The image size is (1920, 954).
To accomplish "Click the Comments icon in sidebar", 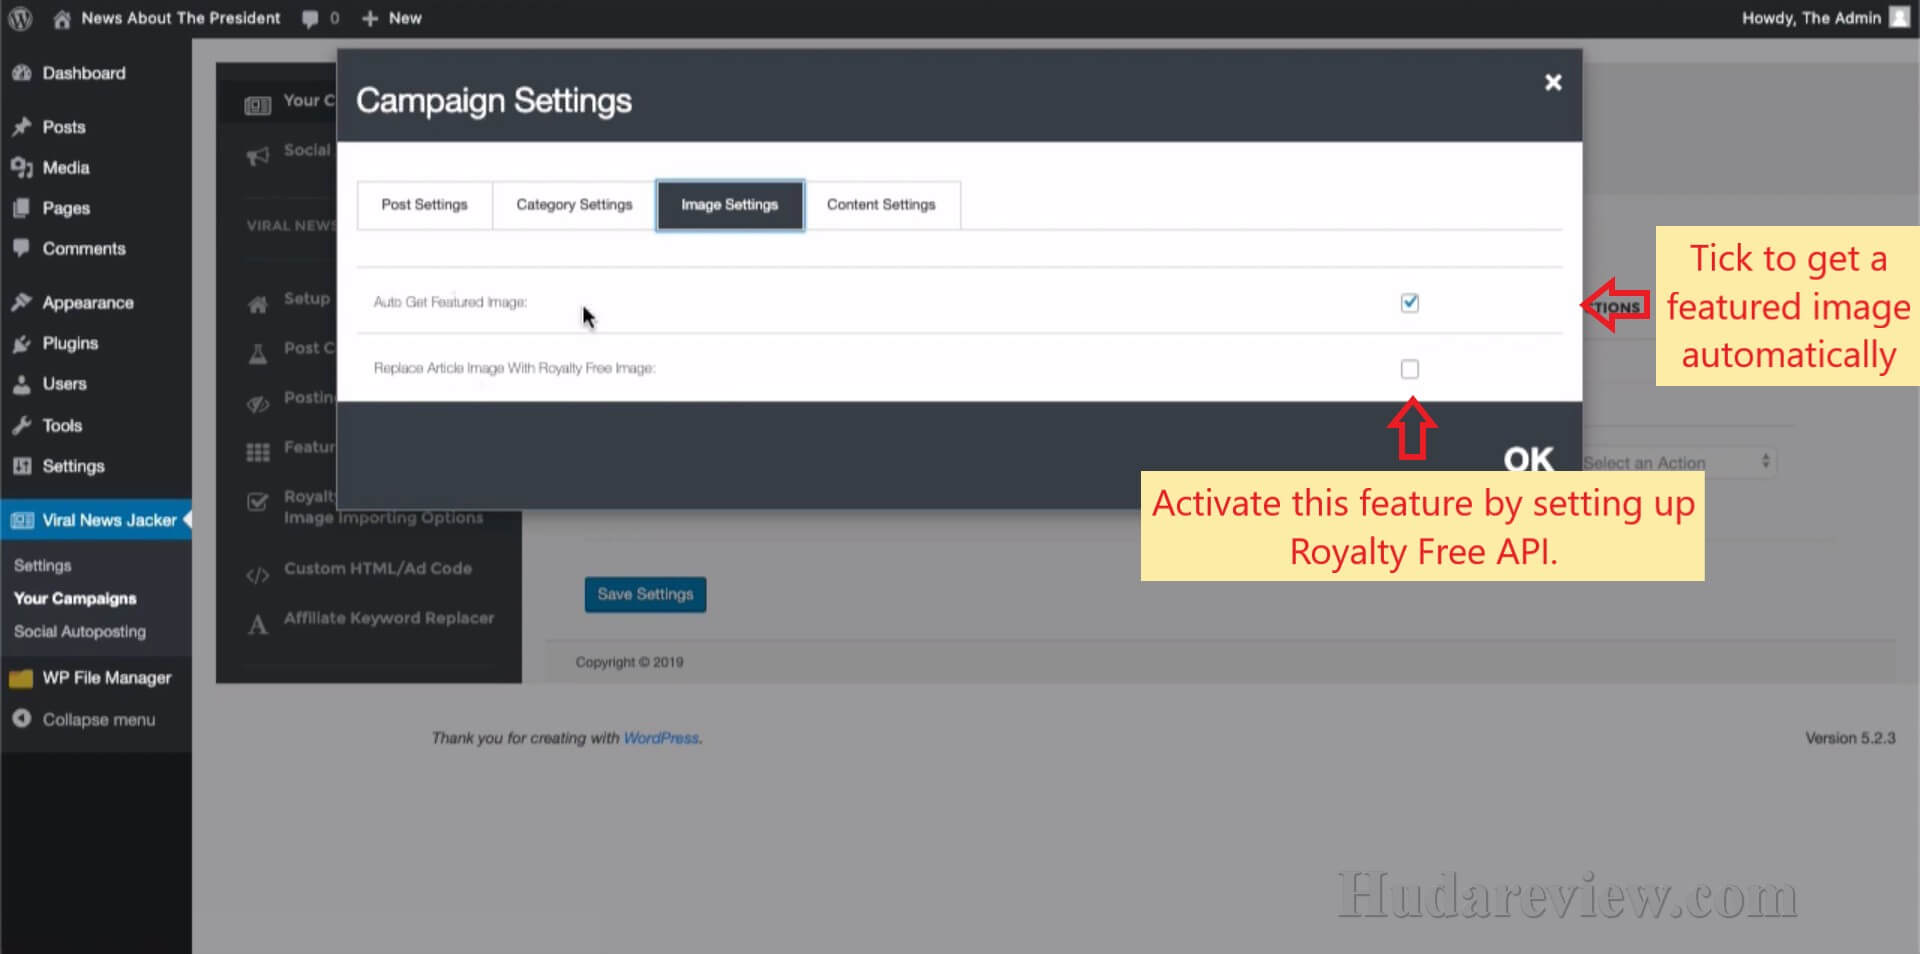I will pyautogui.click(x=21, y=248).
